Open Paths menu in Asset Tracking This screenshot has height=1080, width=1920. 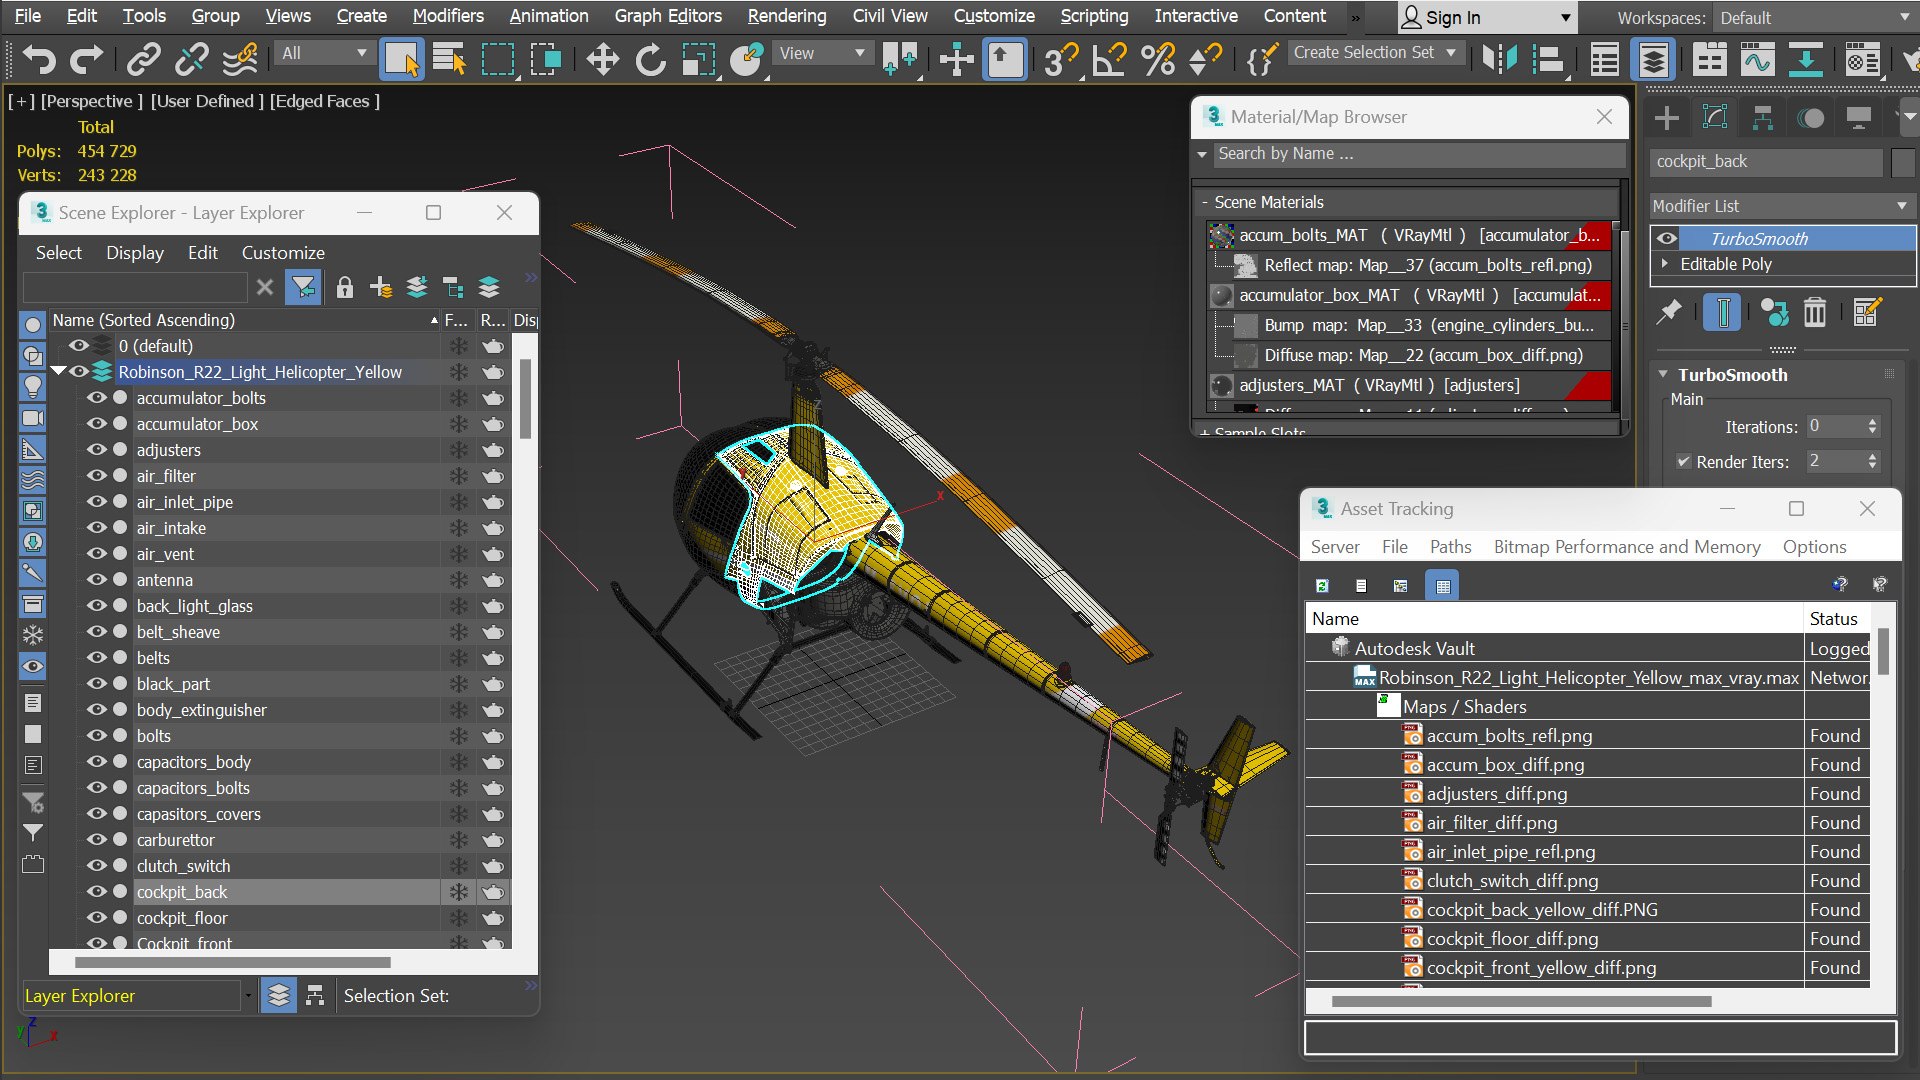(x=1450, y=547)
